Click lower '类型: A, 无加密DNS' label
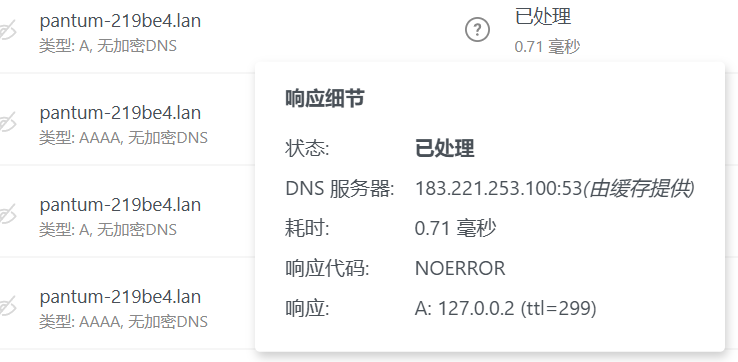 [x=108, y=229]
